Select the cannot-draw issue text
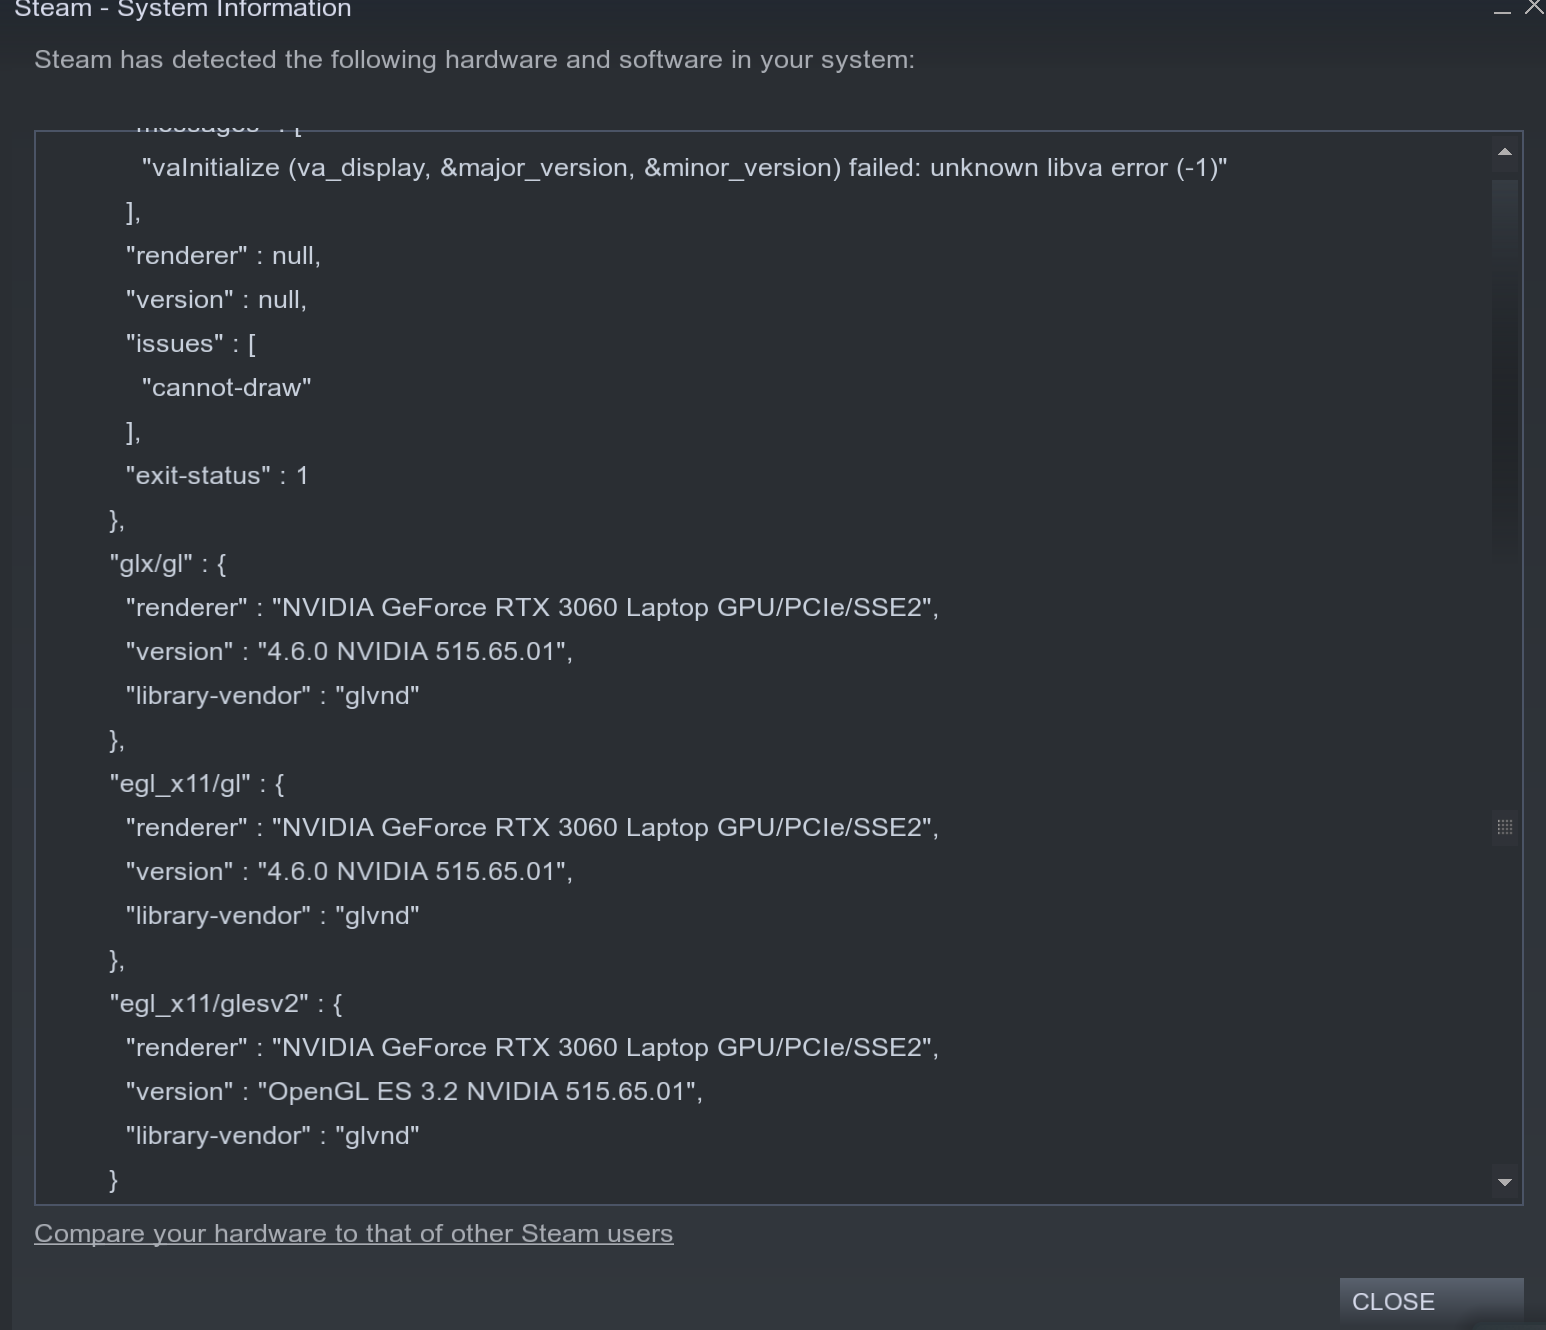This screenshot has width=1546, height=1330. (x=226, y=387)
